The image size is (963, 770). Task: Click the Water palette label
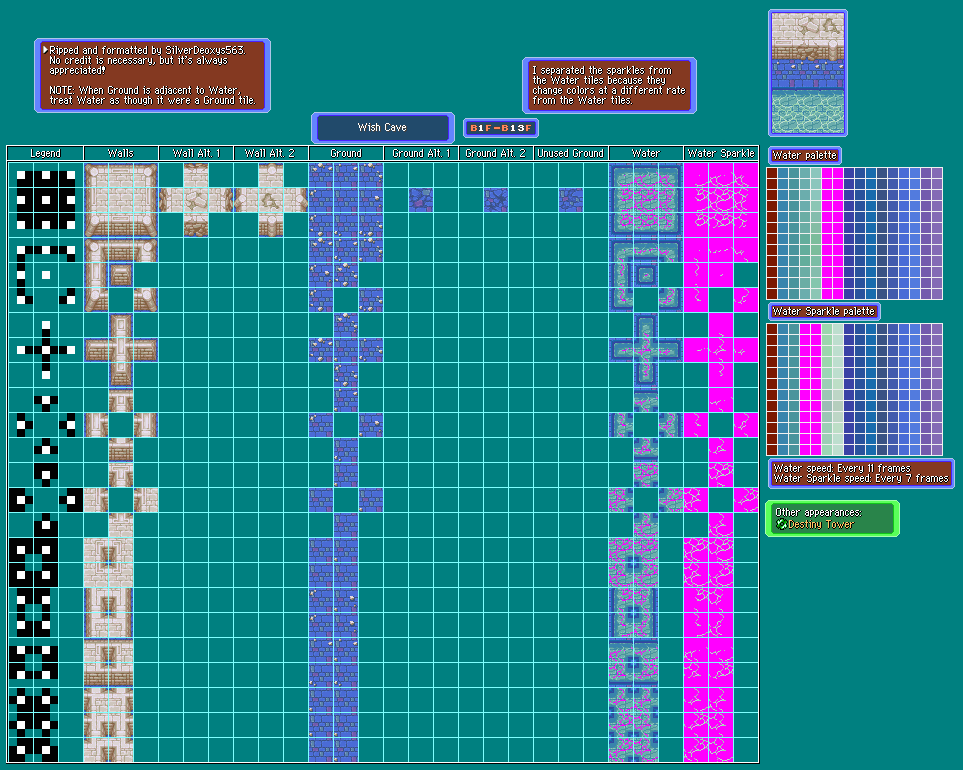805,155
